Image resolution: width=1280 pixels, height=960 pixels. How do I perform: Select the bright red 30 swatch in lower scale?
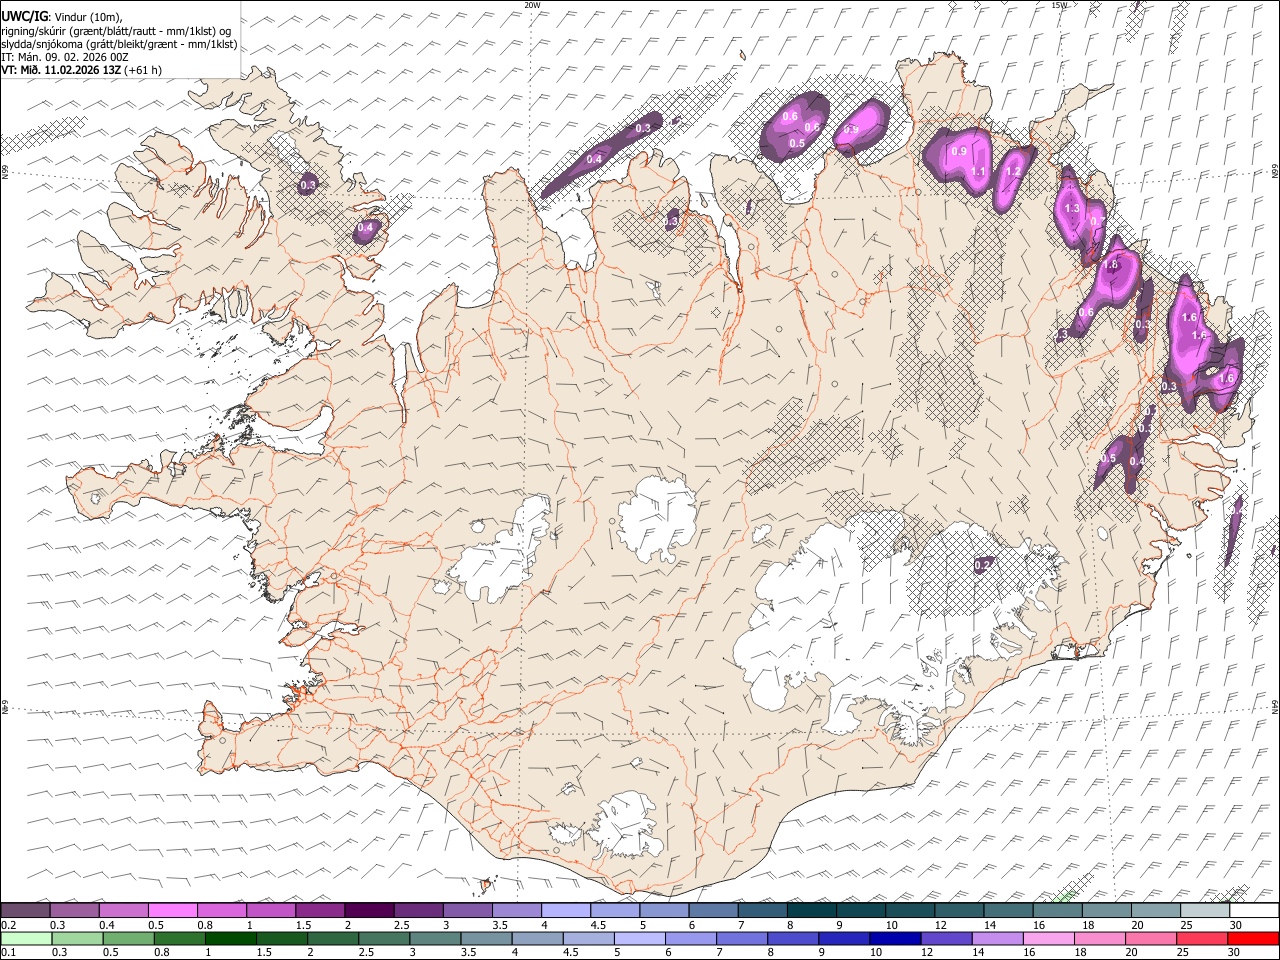tap(1253, 938)
